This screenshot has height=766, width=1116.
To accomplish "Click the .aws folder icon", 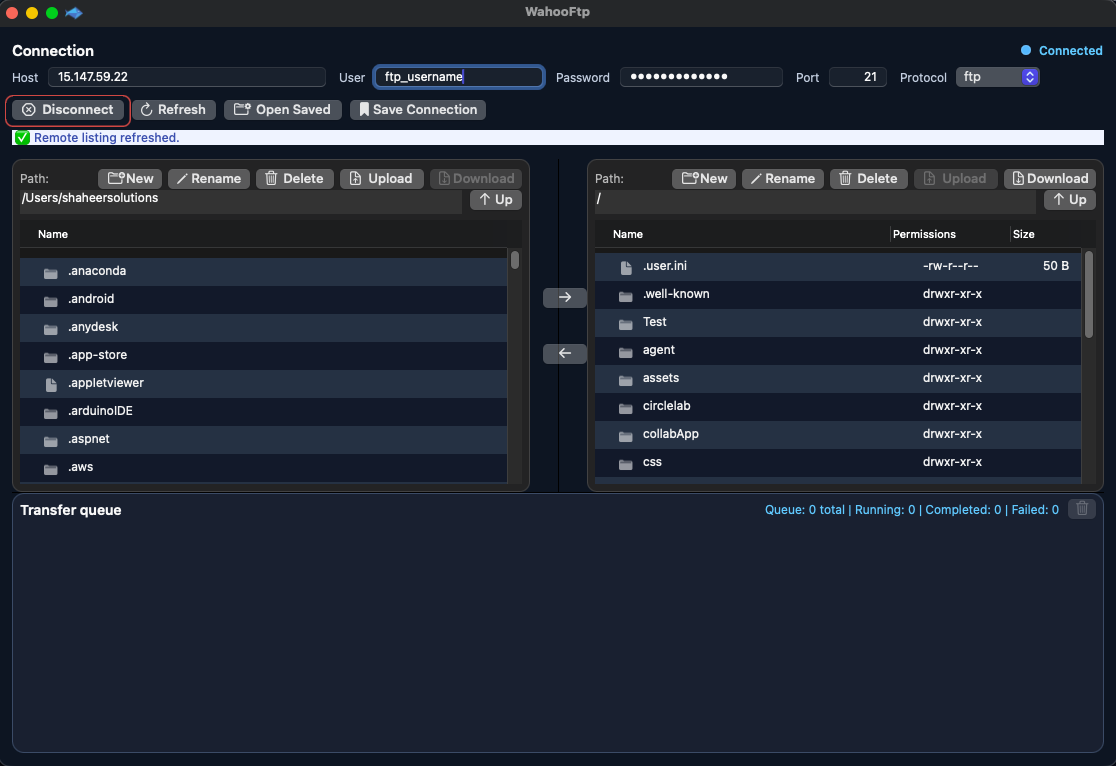I will [51, 469].
